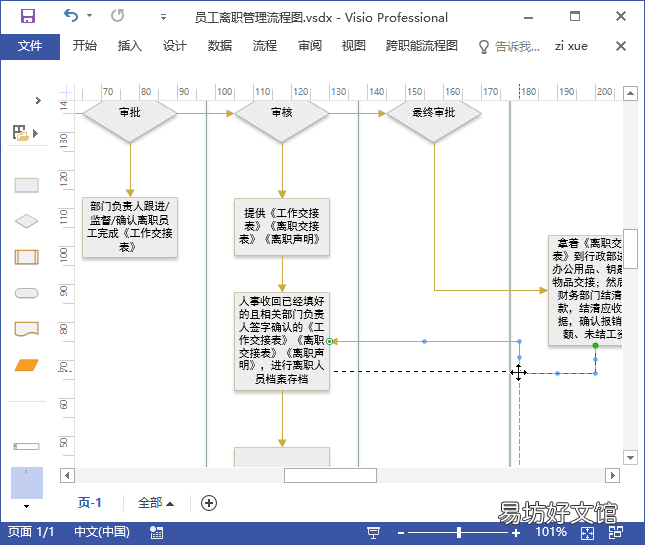Switch to the 插入 ribbon tab
The width and height of the screenshot is (645, 545).
coord(130,46)
